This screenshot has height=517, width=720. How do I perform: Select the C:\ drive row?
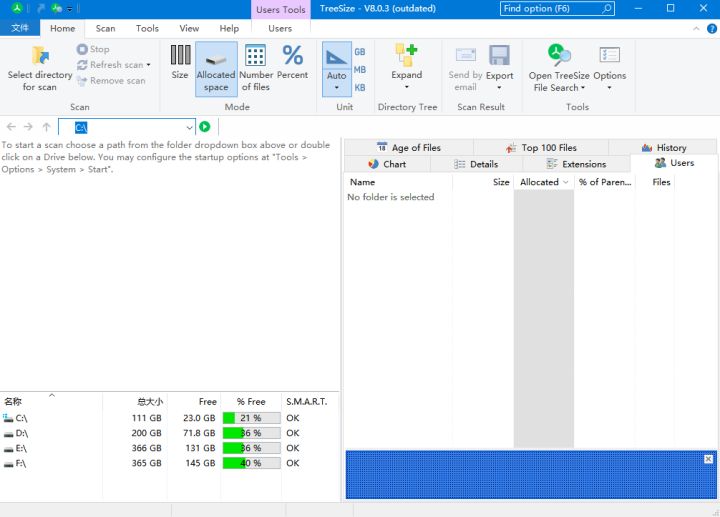[169, 418]
